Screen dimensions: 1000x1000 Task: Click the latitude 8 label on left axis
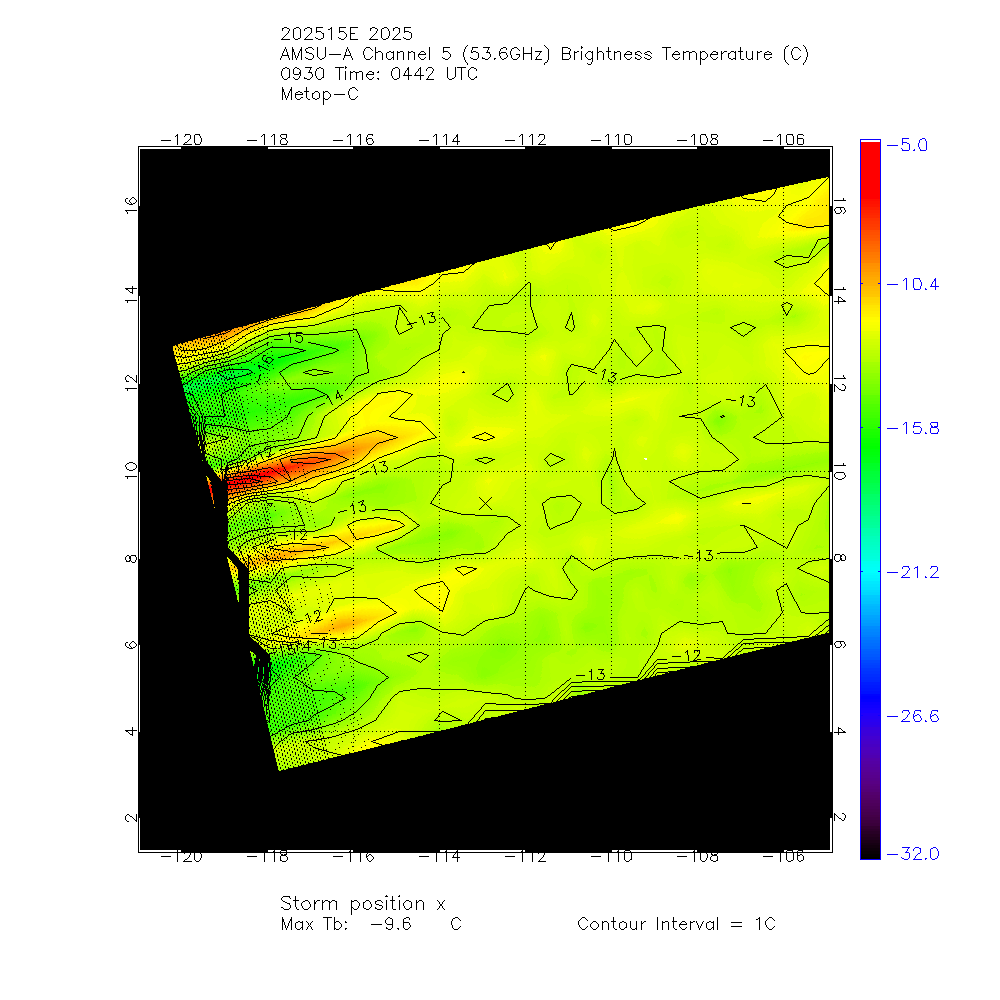(x=131, y=559)
